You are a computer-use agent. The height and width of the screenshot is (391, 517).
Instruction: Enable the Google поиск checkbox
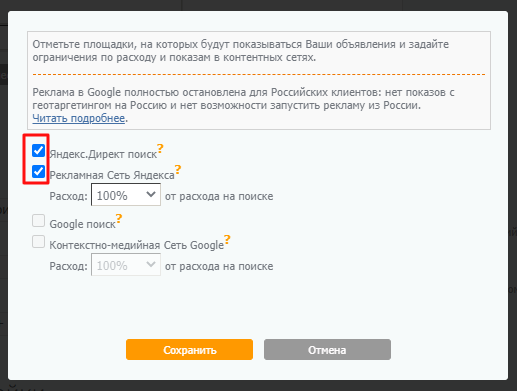point(38,221)
